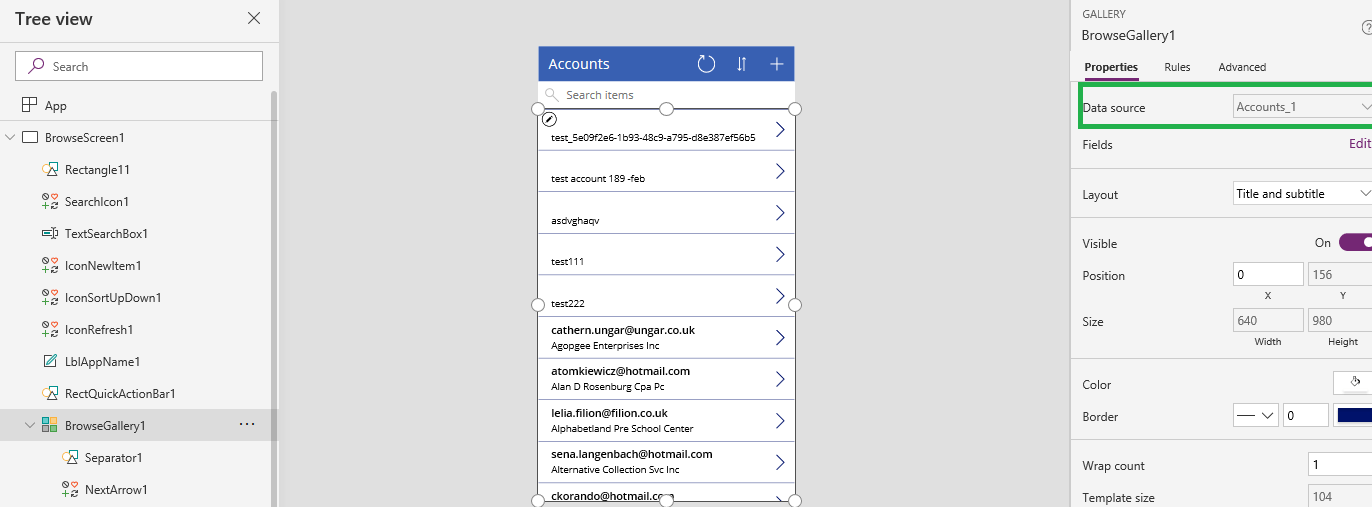Open the dark blue Border color swatch
Viewport: 1372px width, 507px height.
point(1353,416)
